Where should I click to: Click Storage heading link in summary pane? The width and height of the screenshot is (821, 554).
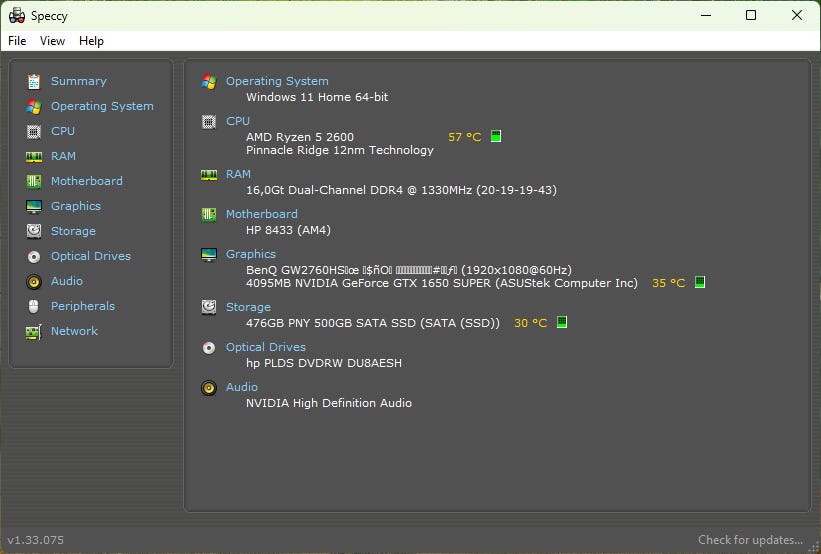pos(248,307)
